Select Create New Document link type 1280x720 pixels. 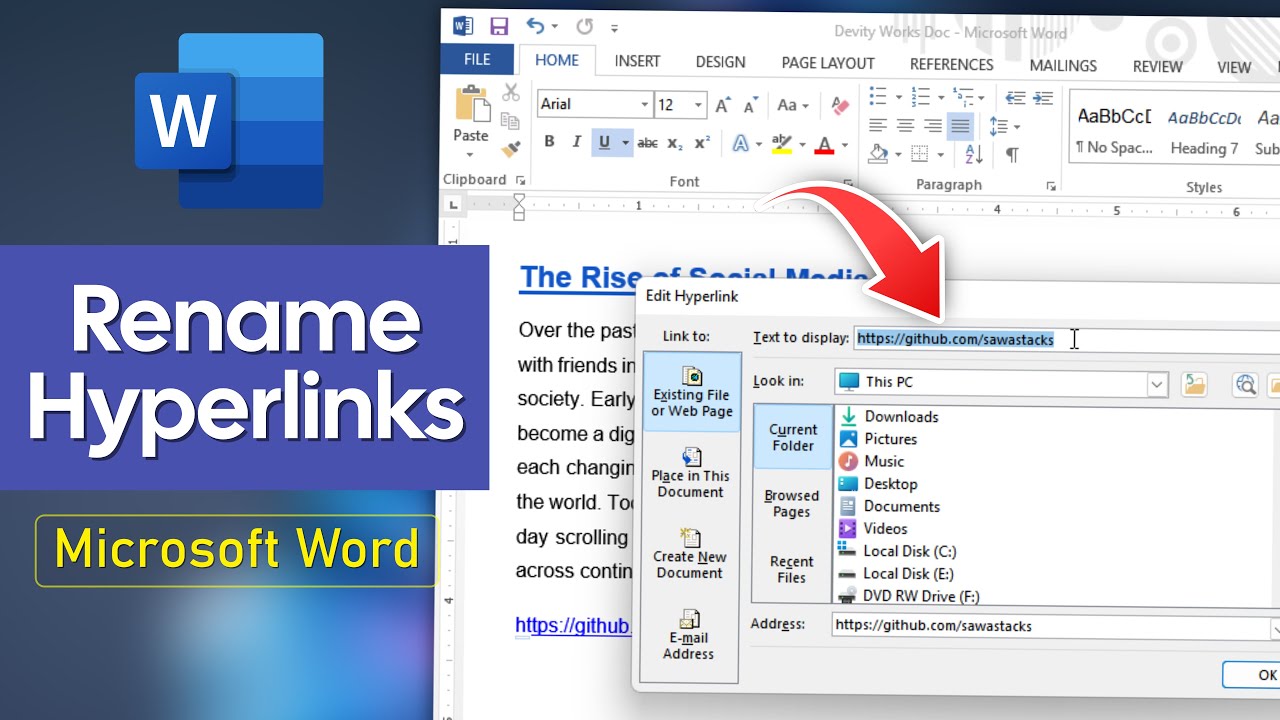[690, 552]
